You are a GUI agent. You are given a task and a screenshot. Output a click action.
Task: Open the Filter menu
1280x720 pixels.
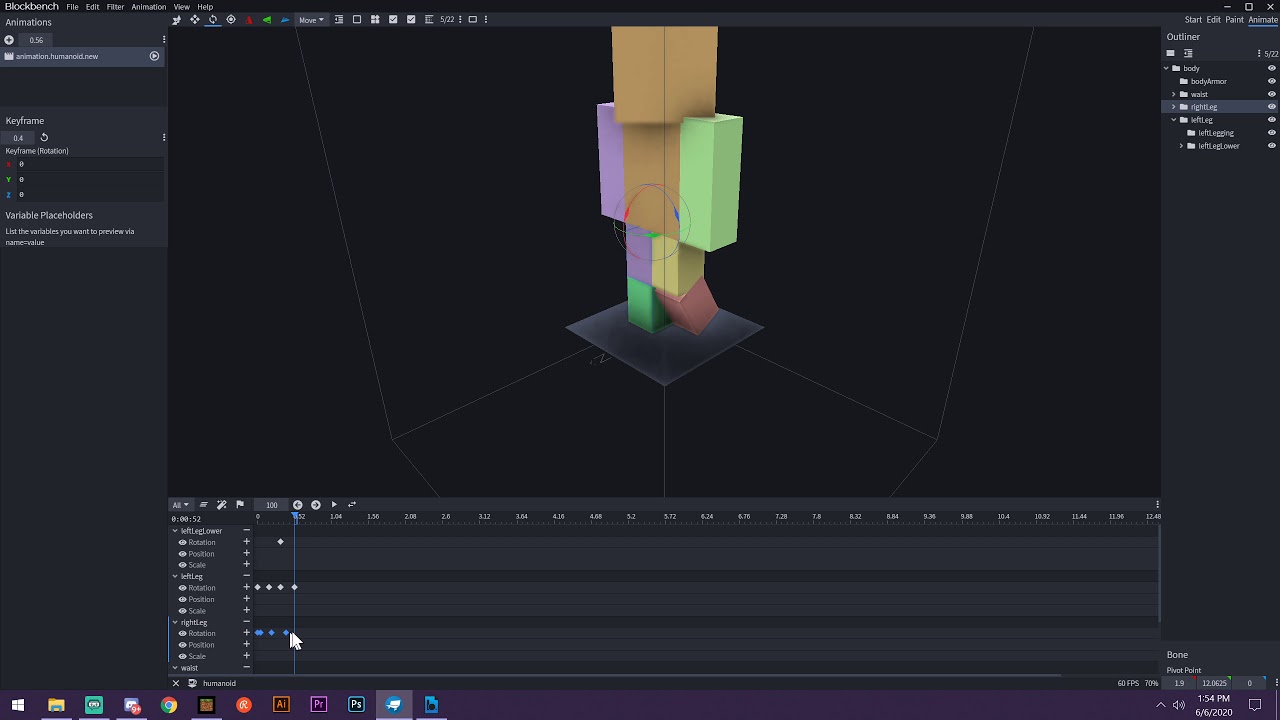[116, 7]
